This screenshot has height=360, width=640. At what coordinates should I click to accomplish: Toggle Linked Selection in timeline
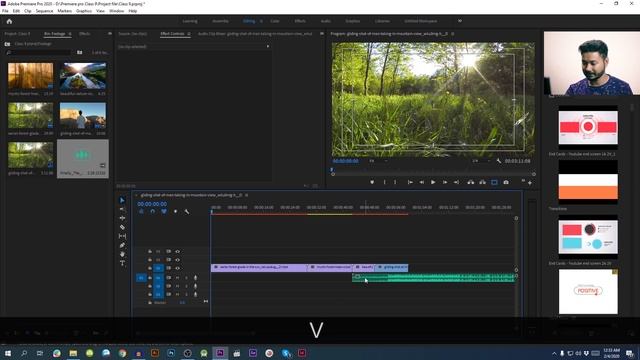(x=164, y=211)
